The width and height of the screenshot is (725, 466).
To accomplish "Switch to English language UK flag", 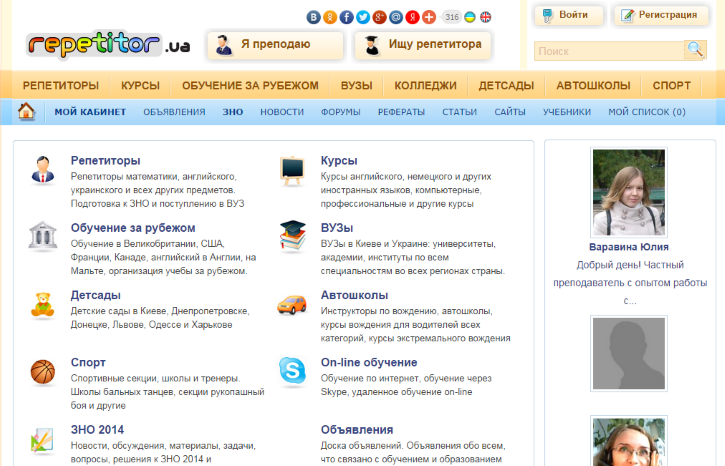I will (485, 17).
